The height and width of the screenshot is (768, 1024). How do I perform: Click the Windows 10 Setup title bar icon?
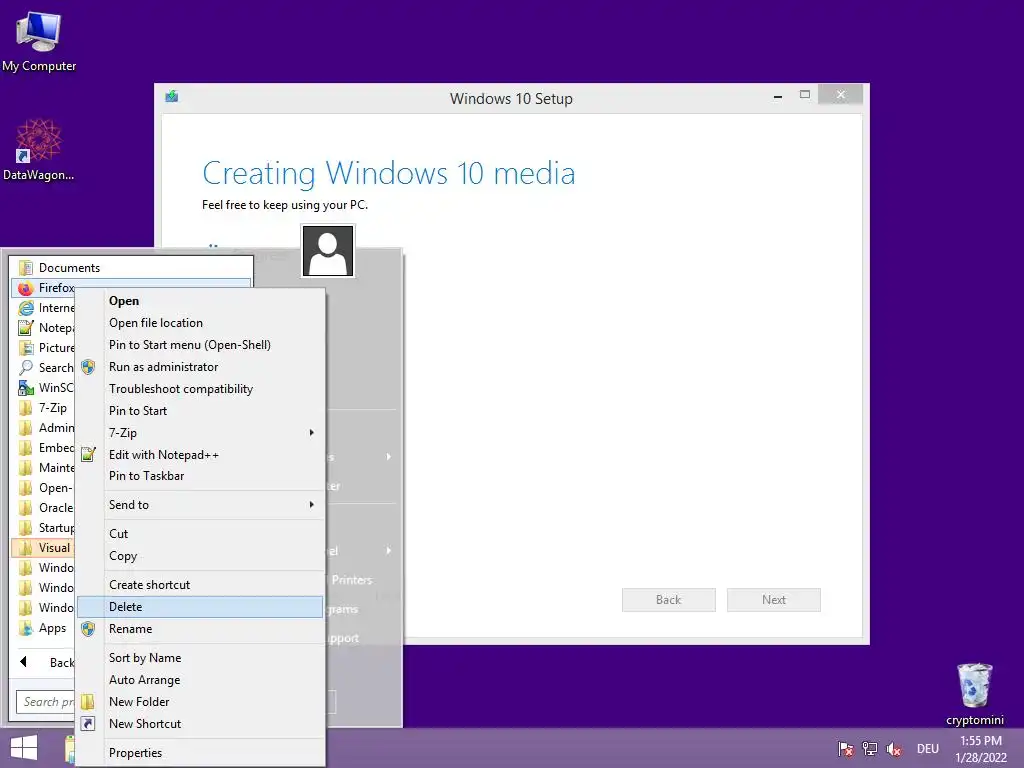[x=172, y=97]
